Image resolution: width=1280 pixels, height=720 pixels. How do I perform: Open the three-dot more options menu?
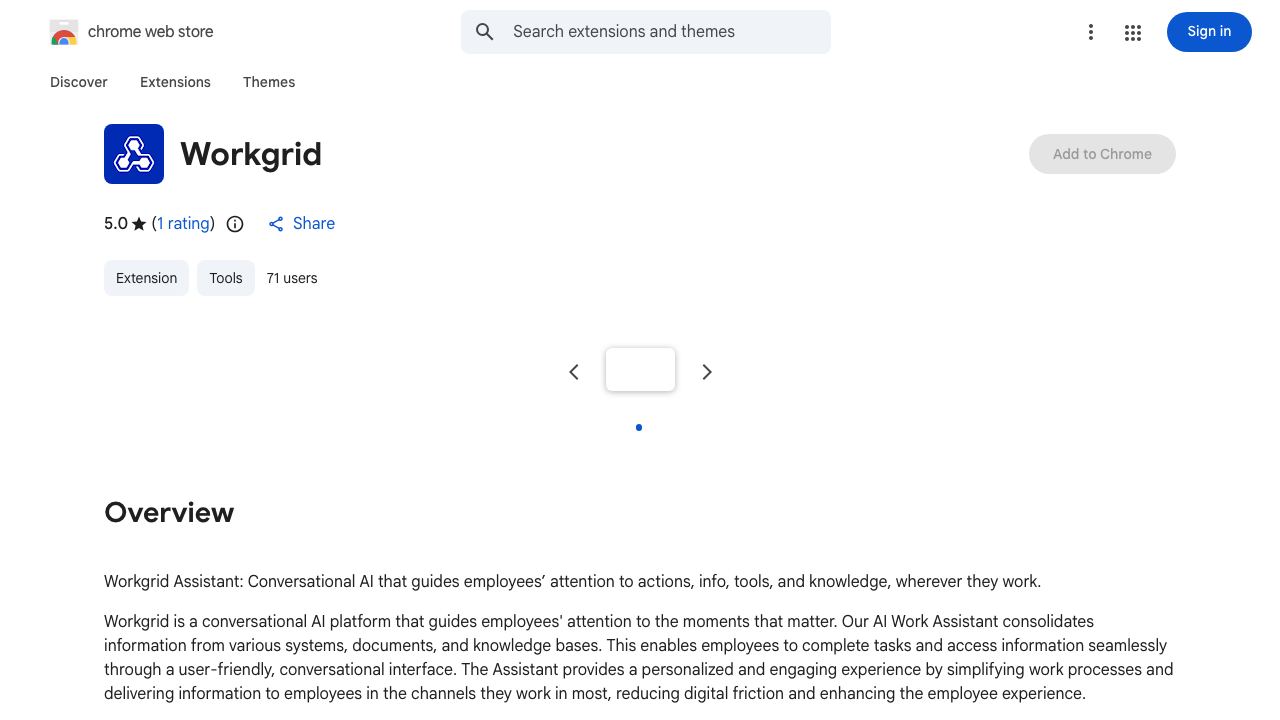1091,32
